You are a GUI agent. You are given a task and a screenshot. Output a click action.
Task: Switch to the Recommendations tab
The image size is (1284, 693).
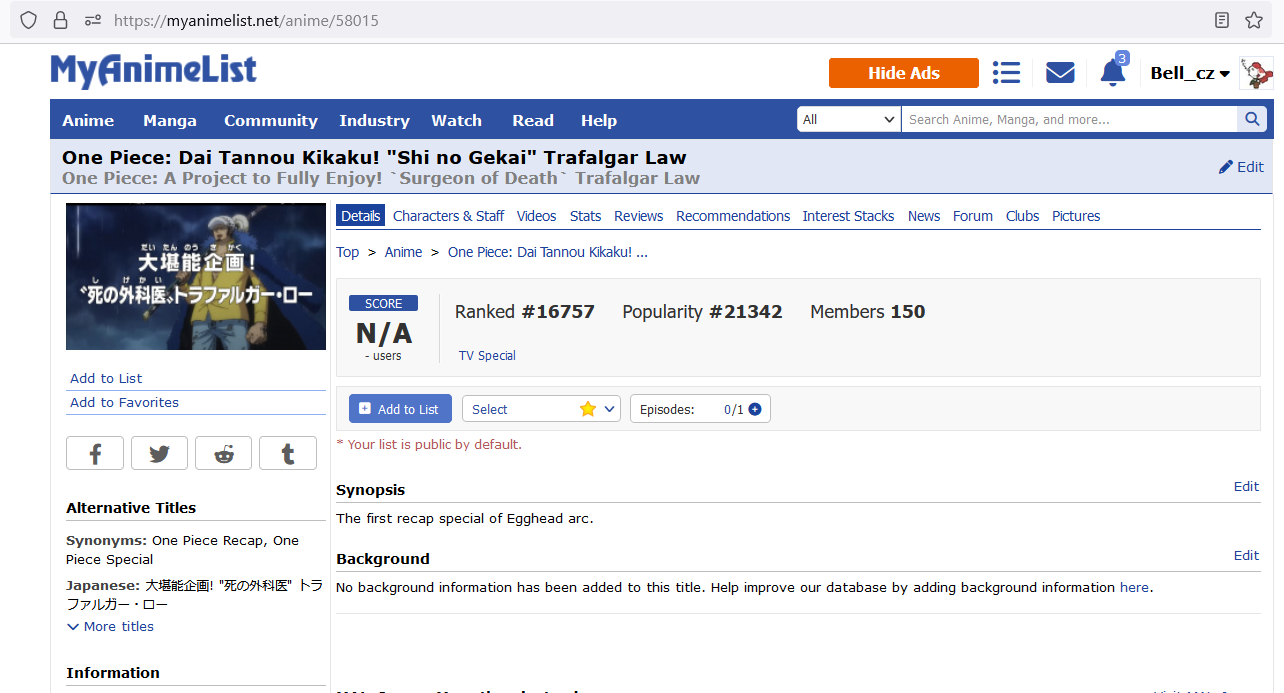pyautogui.click(x=733, y=216)
